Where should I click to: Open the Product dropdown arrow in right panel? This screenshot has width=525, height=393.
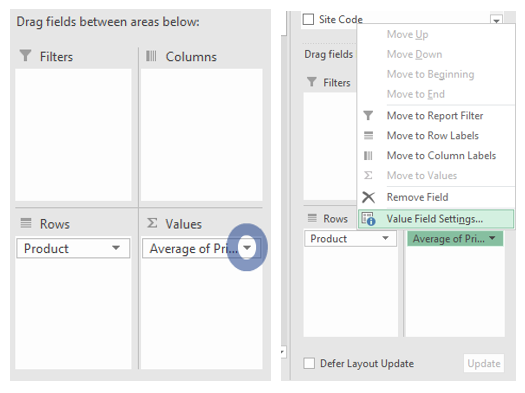(x=385, y=238)
